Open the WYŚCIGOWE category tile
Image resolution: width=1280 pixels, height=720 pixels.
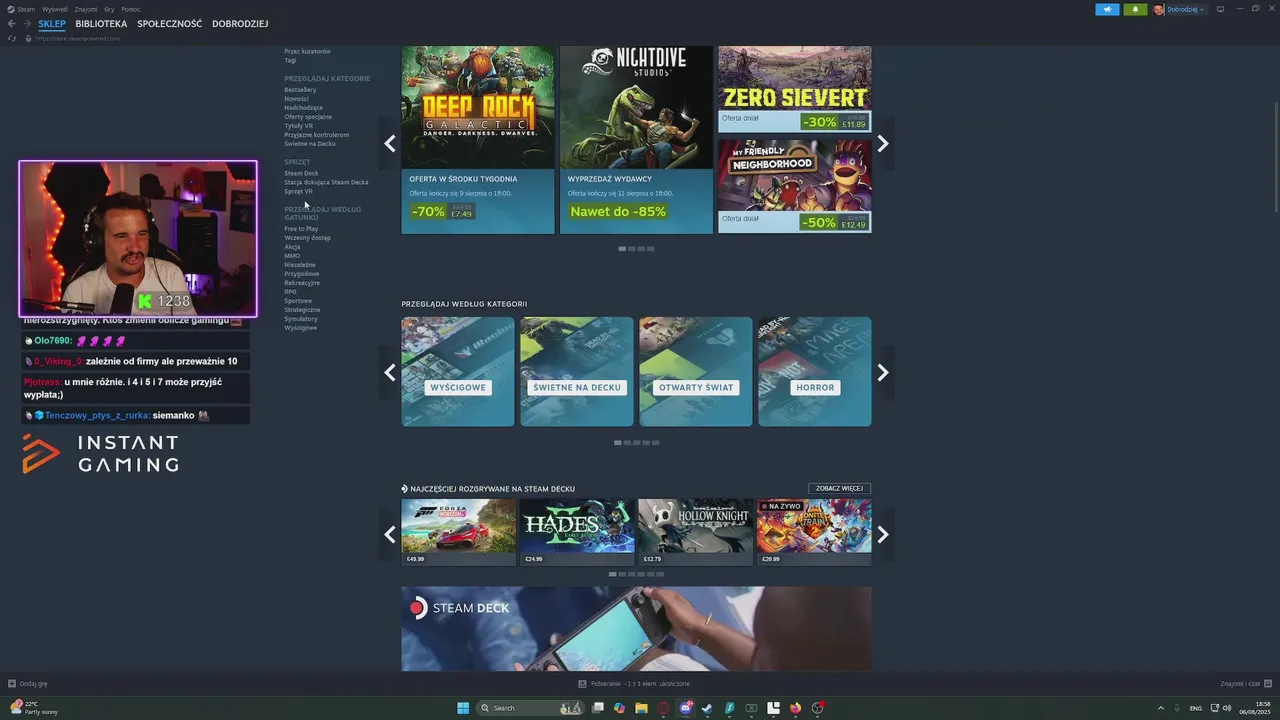458,372
